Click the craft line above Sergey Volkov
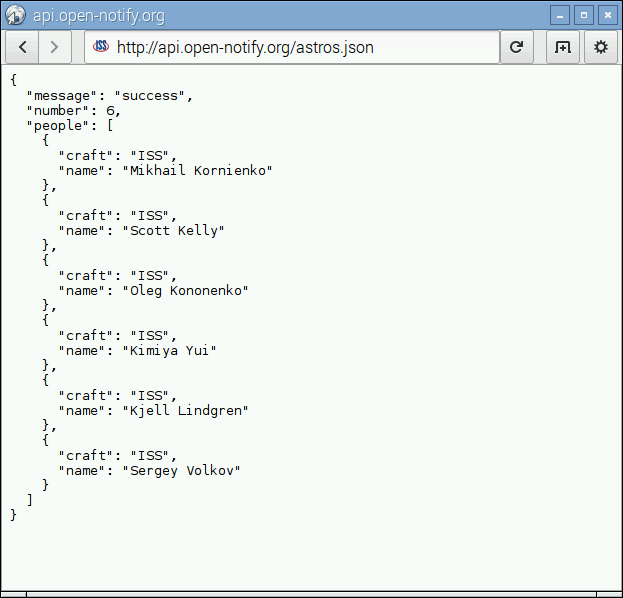Screen dimensions: 623x598 [x=117, y=456]
